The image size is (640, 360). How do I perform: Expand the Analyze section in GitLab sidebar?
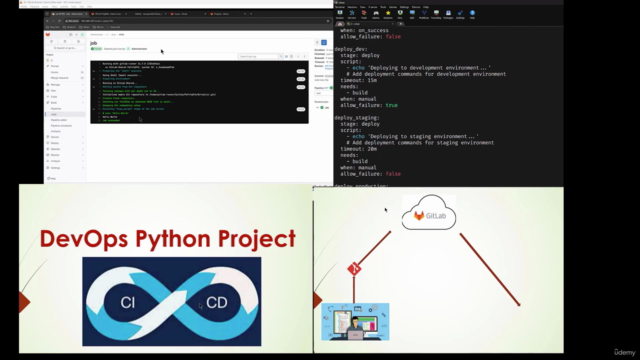tap(65, 161)
